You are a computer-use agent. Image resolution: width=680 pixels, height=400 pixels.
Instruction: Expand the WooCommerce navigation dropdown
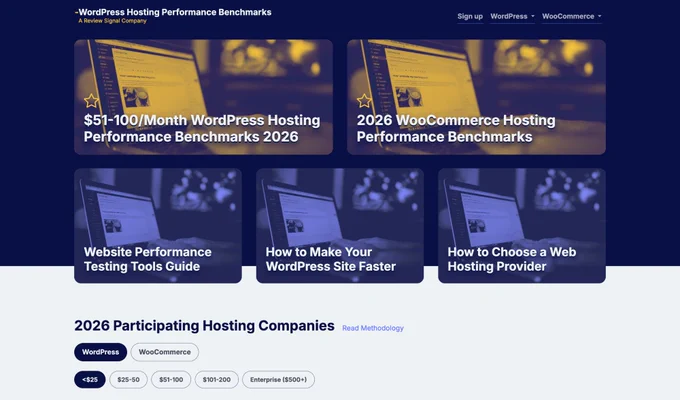(572, 16)
